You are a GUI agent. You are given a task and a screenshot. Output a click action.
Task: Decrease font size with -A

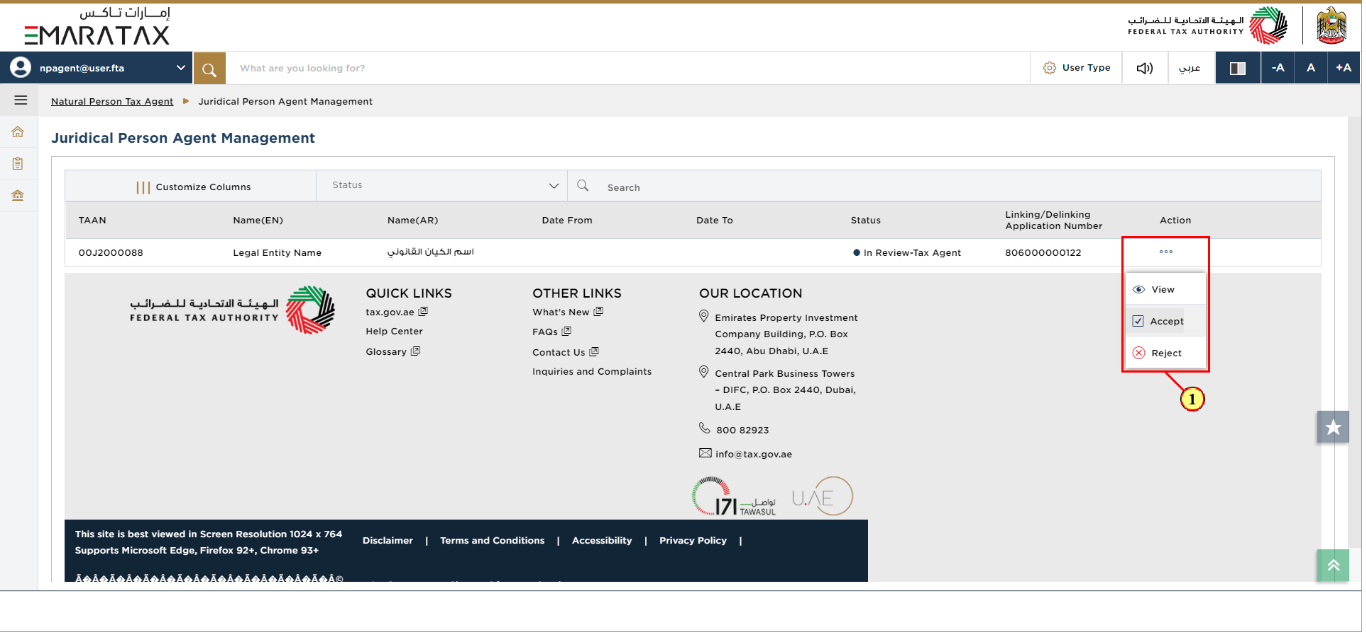tap(1278, 68)
